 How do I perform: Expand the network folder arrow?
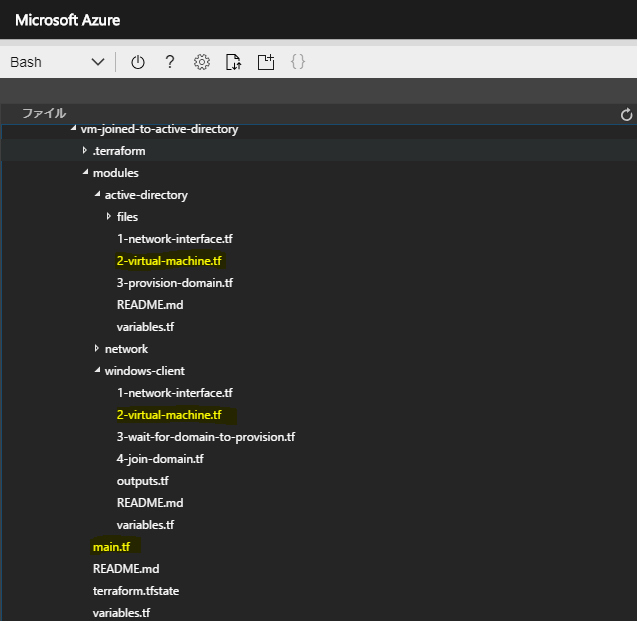[96, 348]
